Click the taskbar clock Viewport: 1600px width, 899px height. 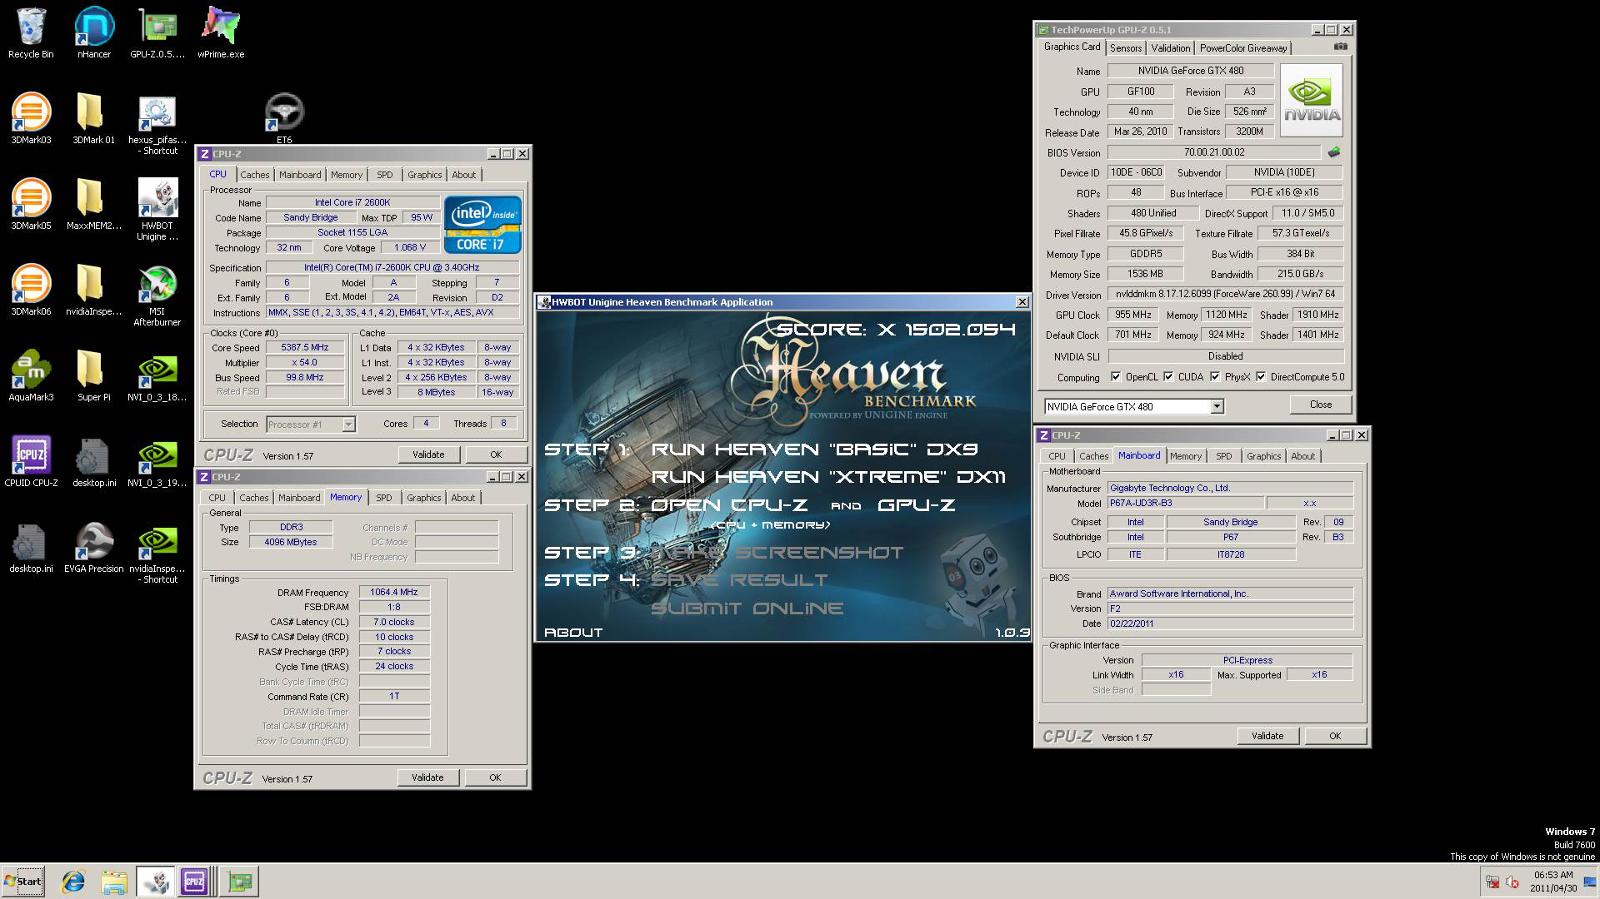1553,881
